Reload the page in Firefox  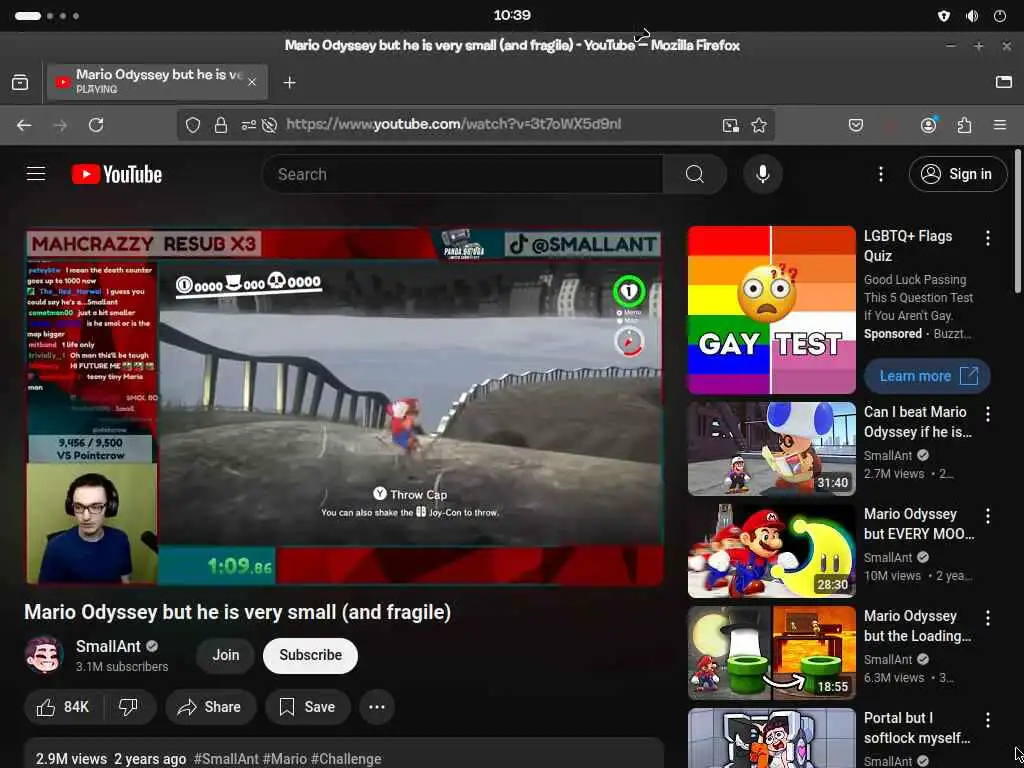point(96,125)
